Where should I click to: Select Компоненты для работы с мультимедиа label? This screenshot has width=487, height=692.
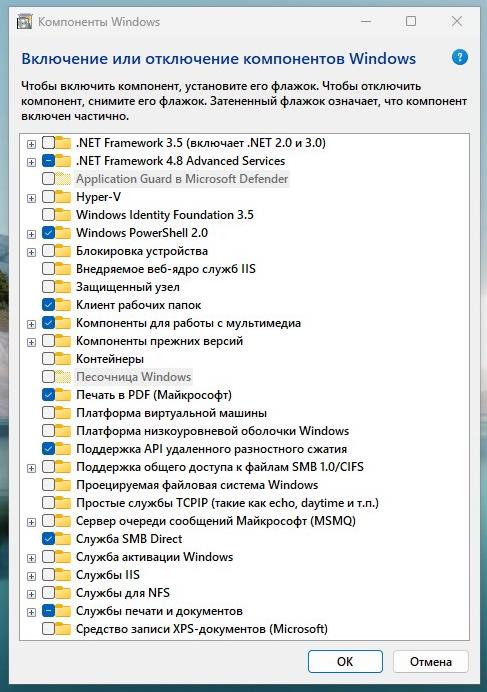188,323
